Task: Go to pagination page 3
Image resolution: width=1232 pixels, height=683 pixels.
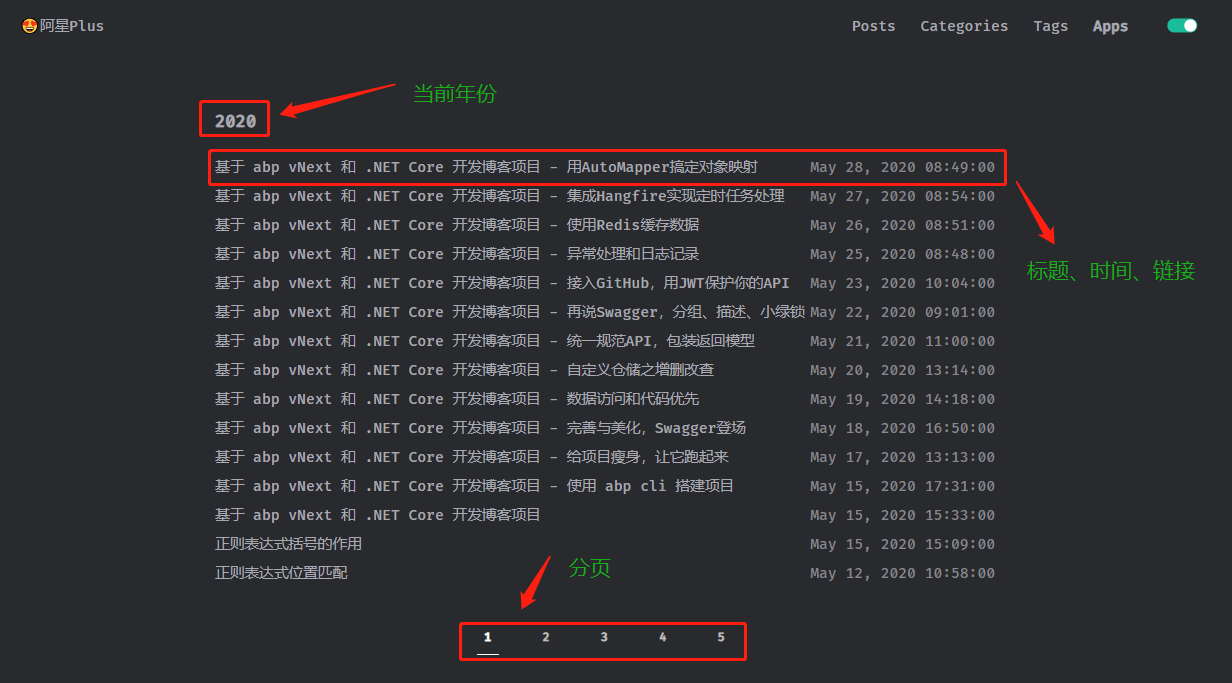Action: pos(604,637)
